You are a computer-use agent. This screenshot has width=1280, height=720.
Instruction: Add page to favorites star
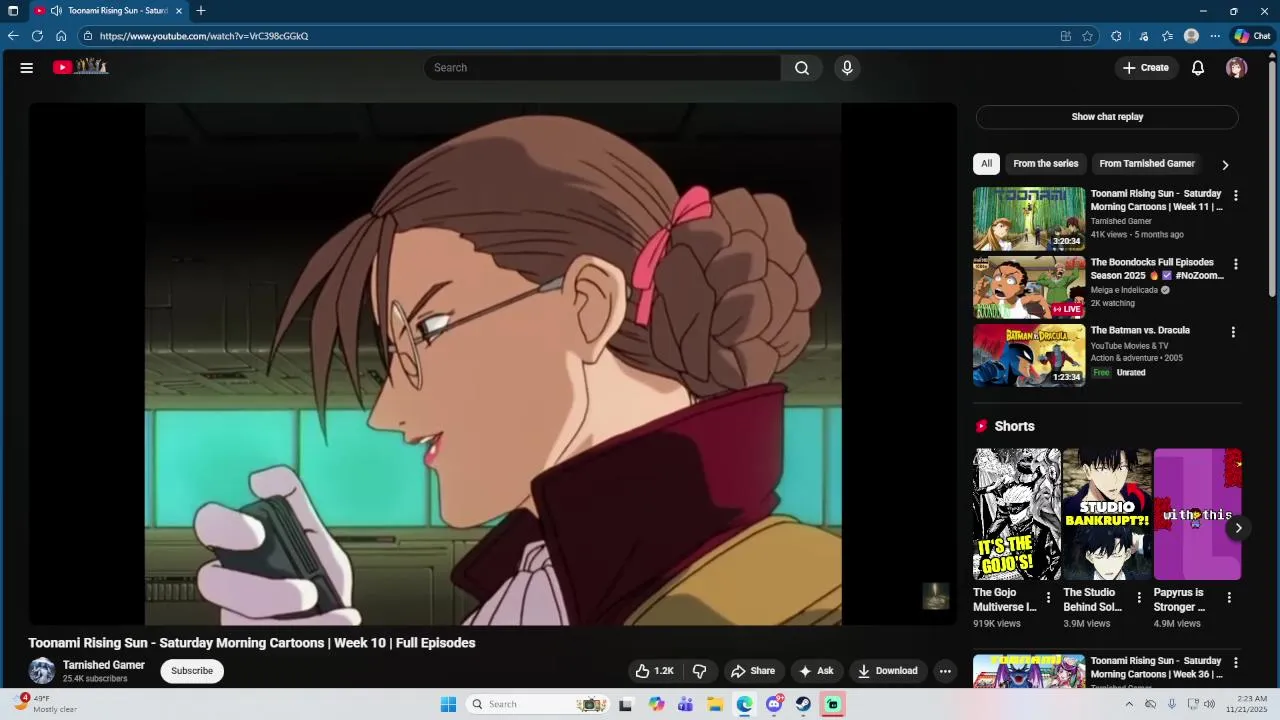(x=1087, y=36)
